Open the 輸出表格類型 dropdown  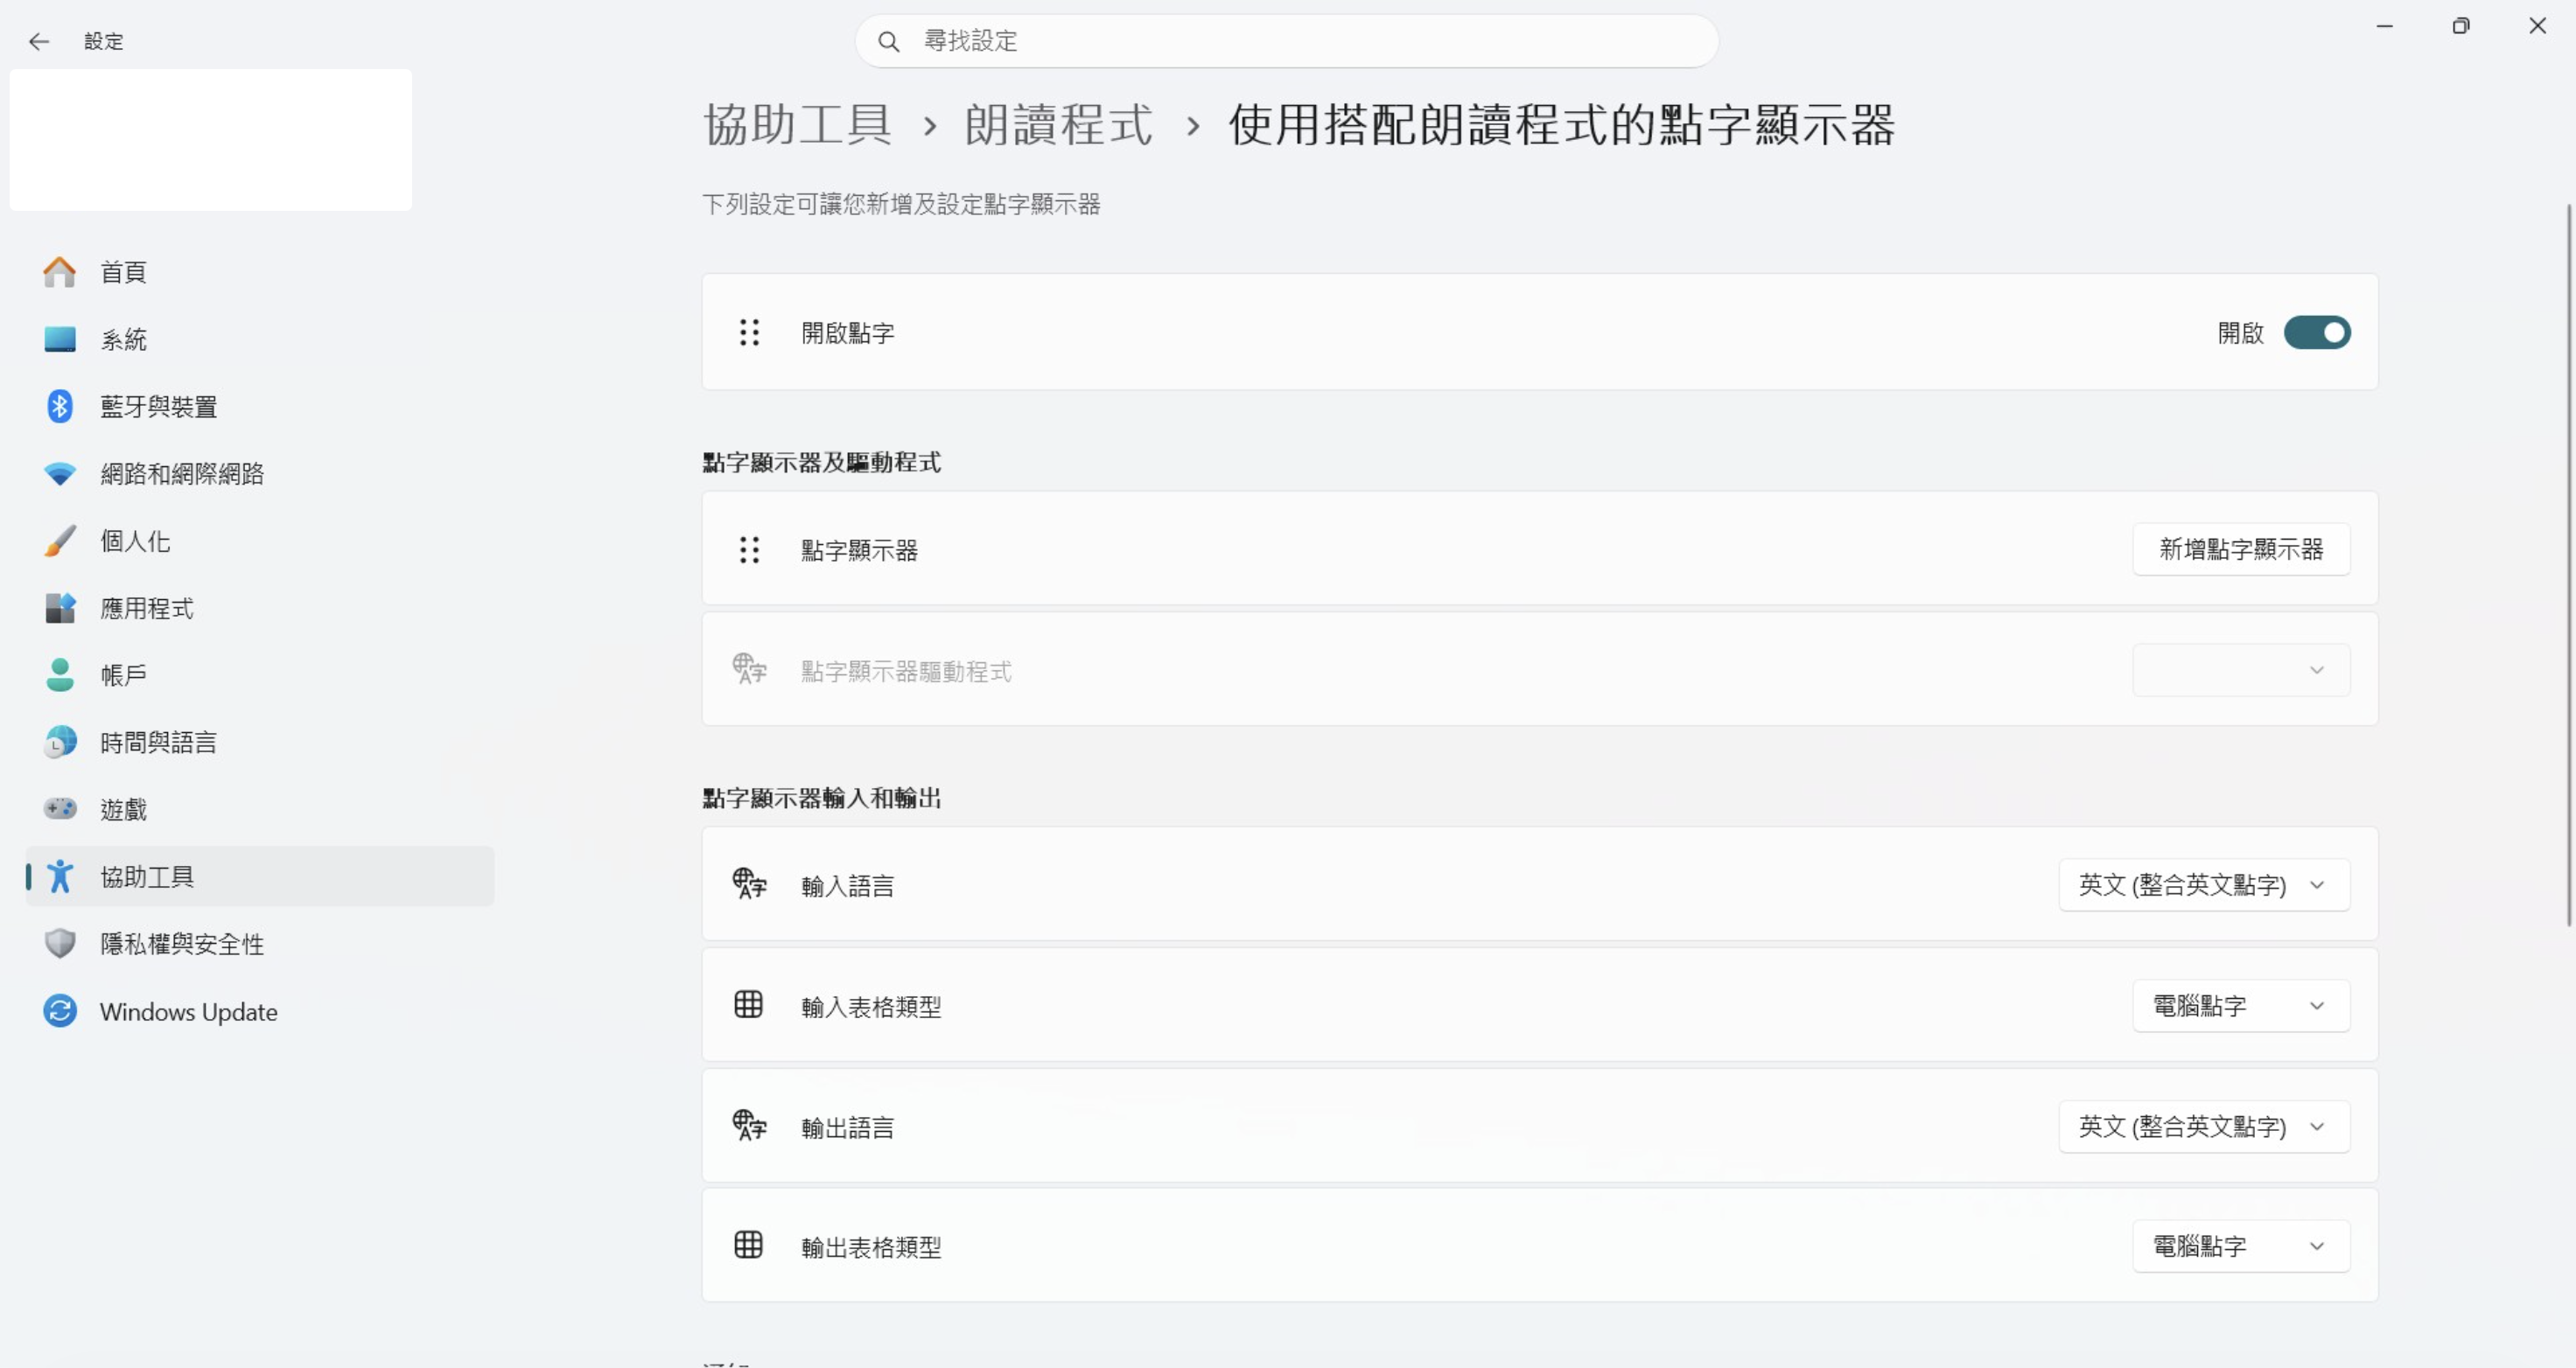click(x=2241, y=1246)
